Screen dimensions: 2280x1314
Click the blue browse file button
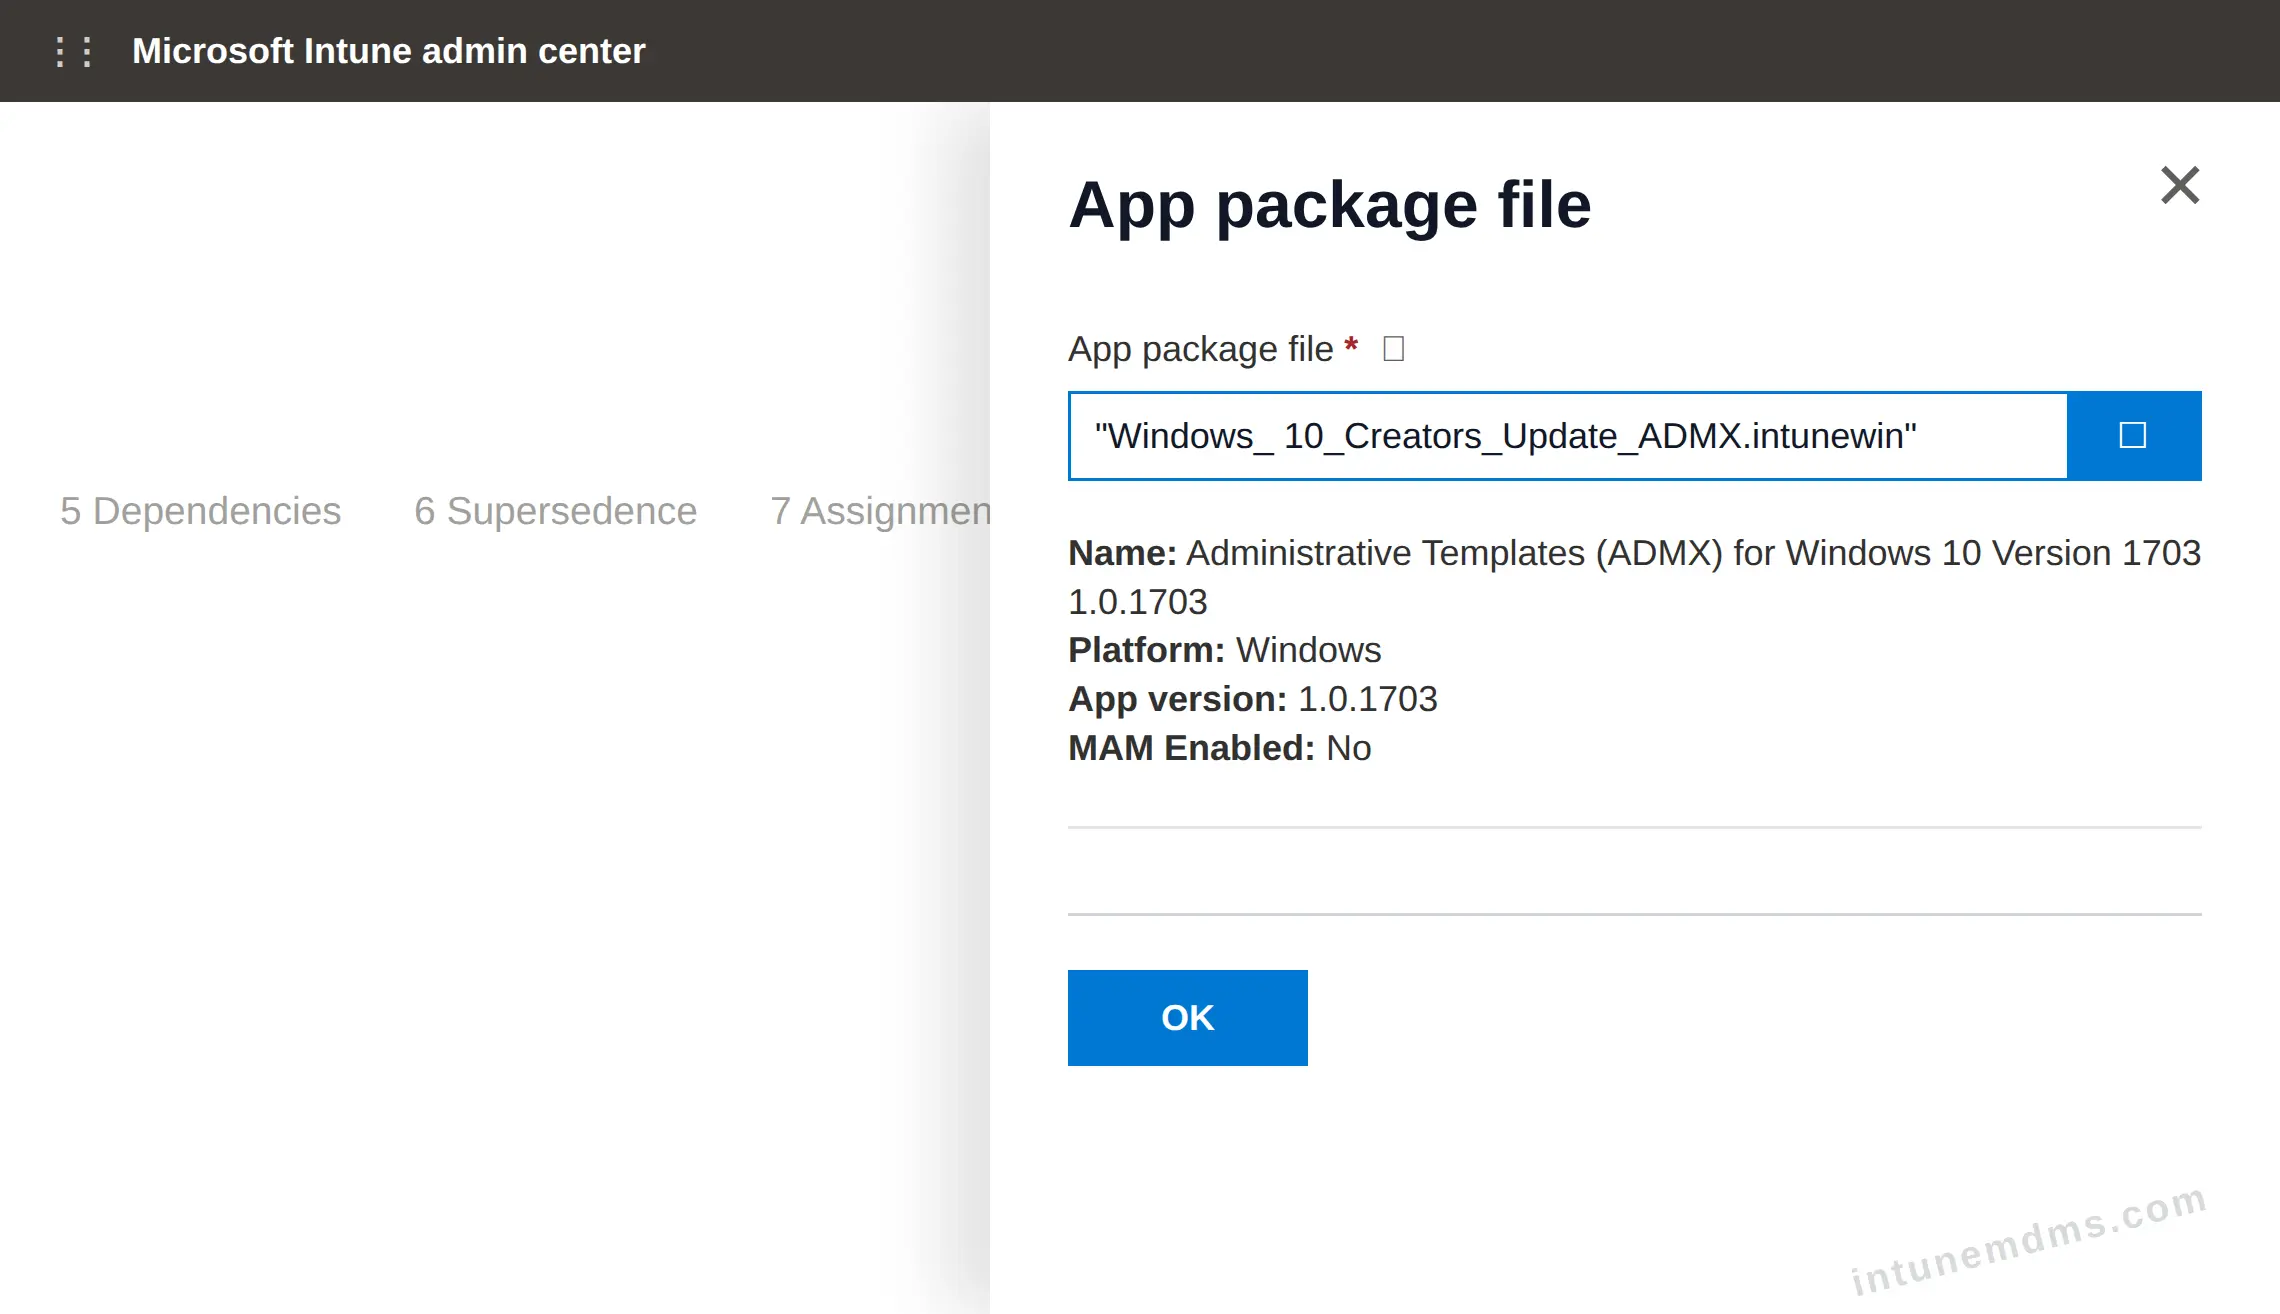pyautogui.click(x=2134, y=436)
